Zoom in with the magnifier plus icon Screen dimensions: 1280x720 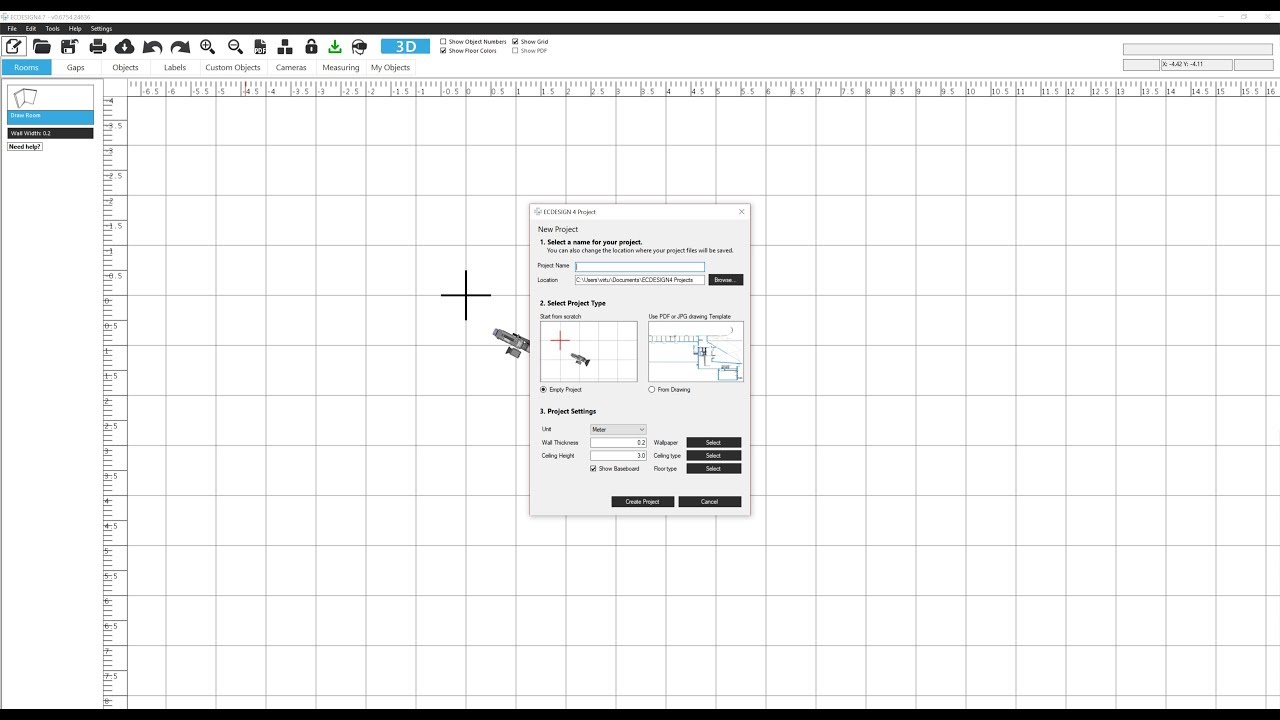[208, 47]
